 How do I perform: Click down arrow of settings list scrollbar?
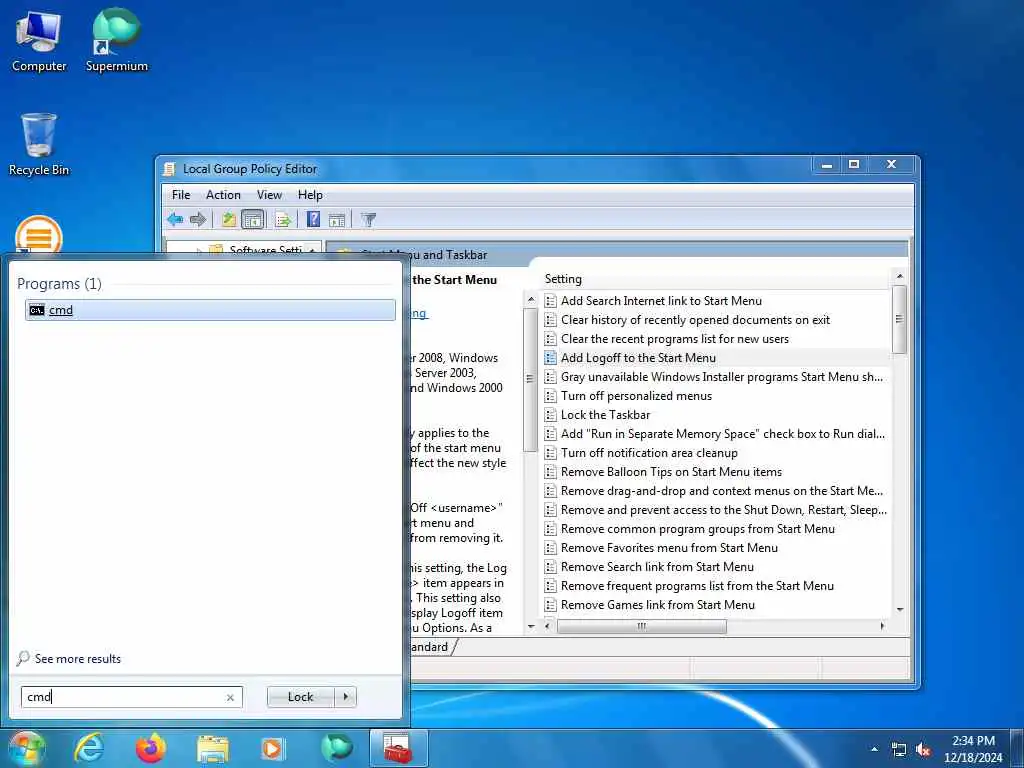(899, 609)
